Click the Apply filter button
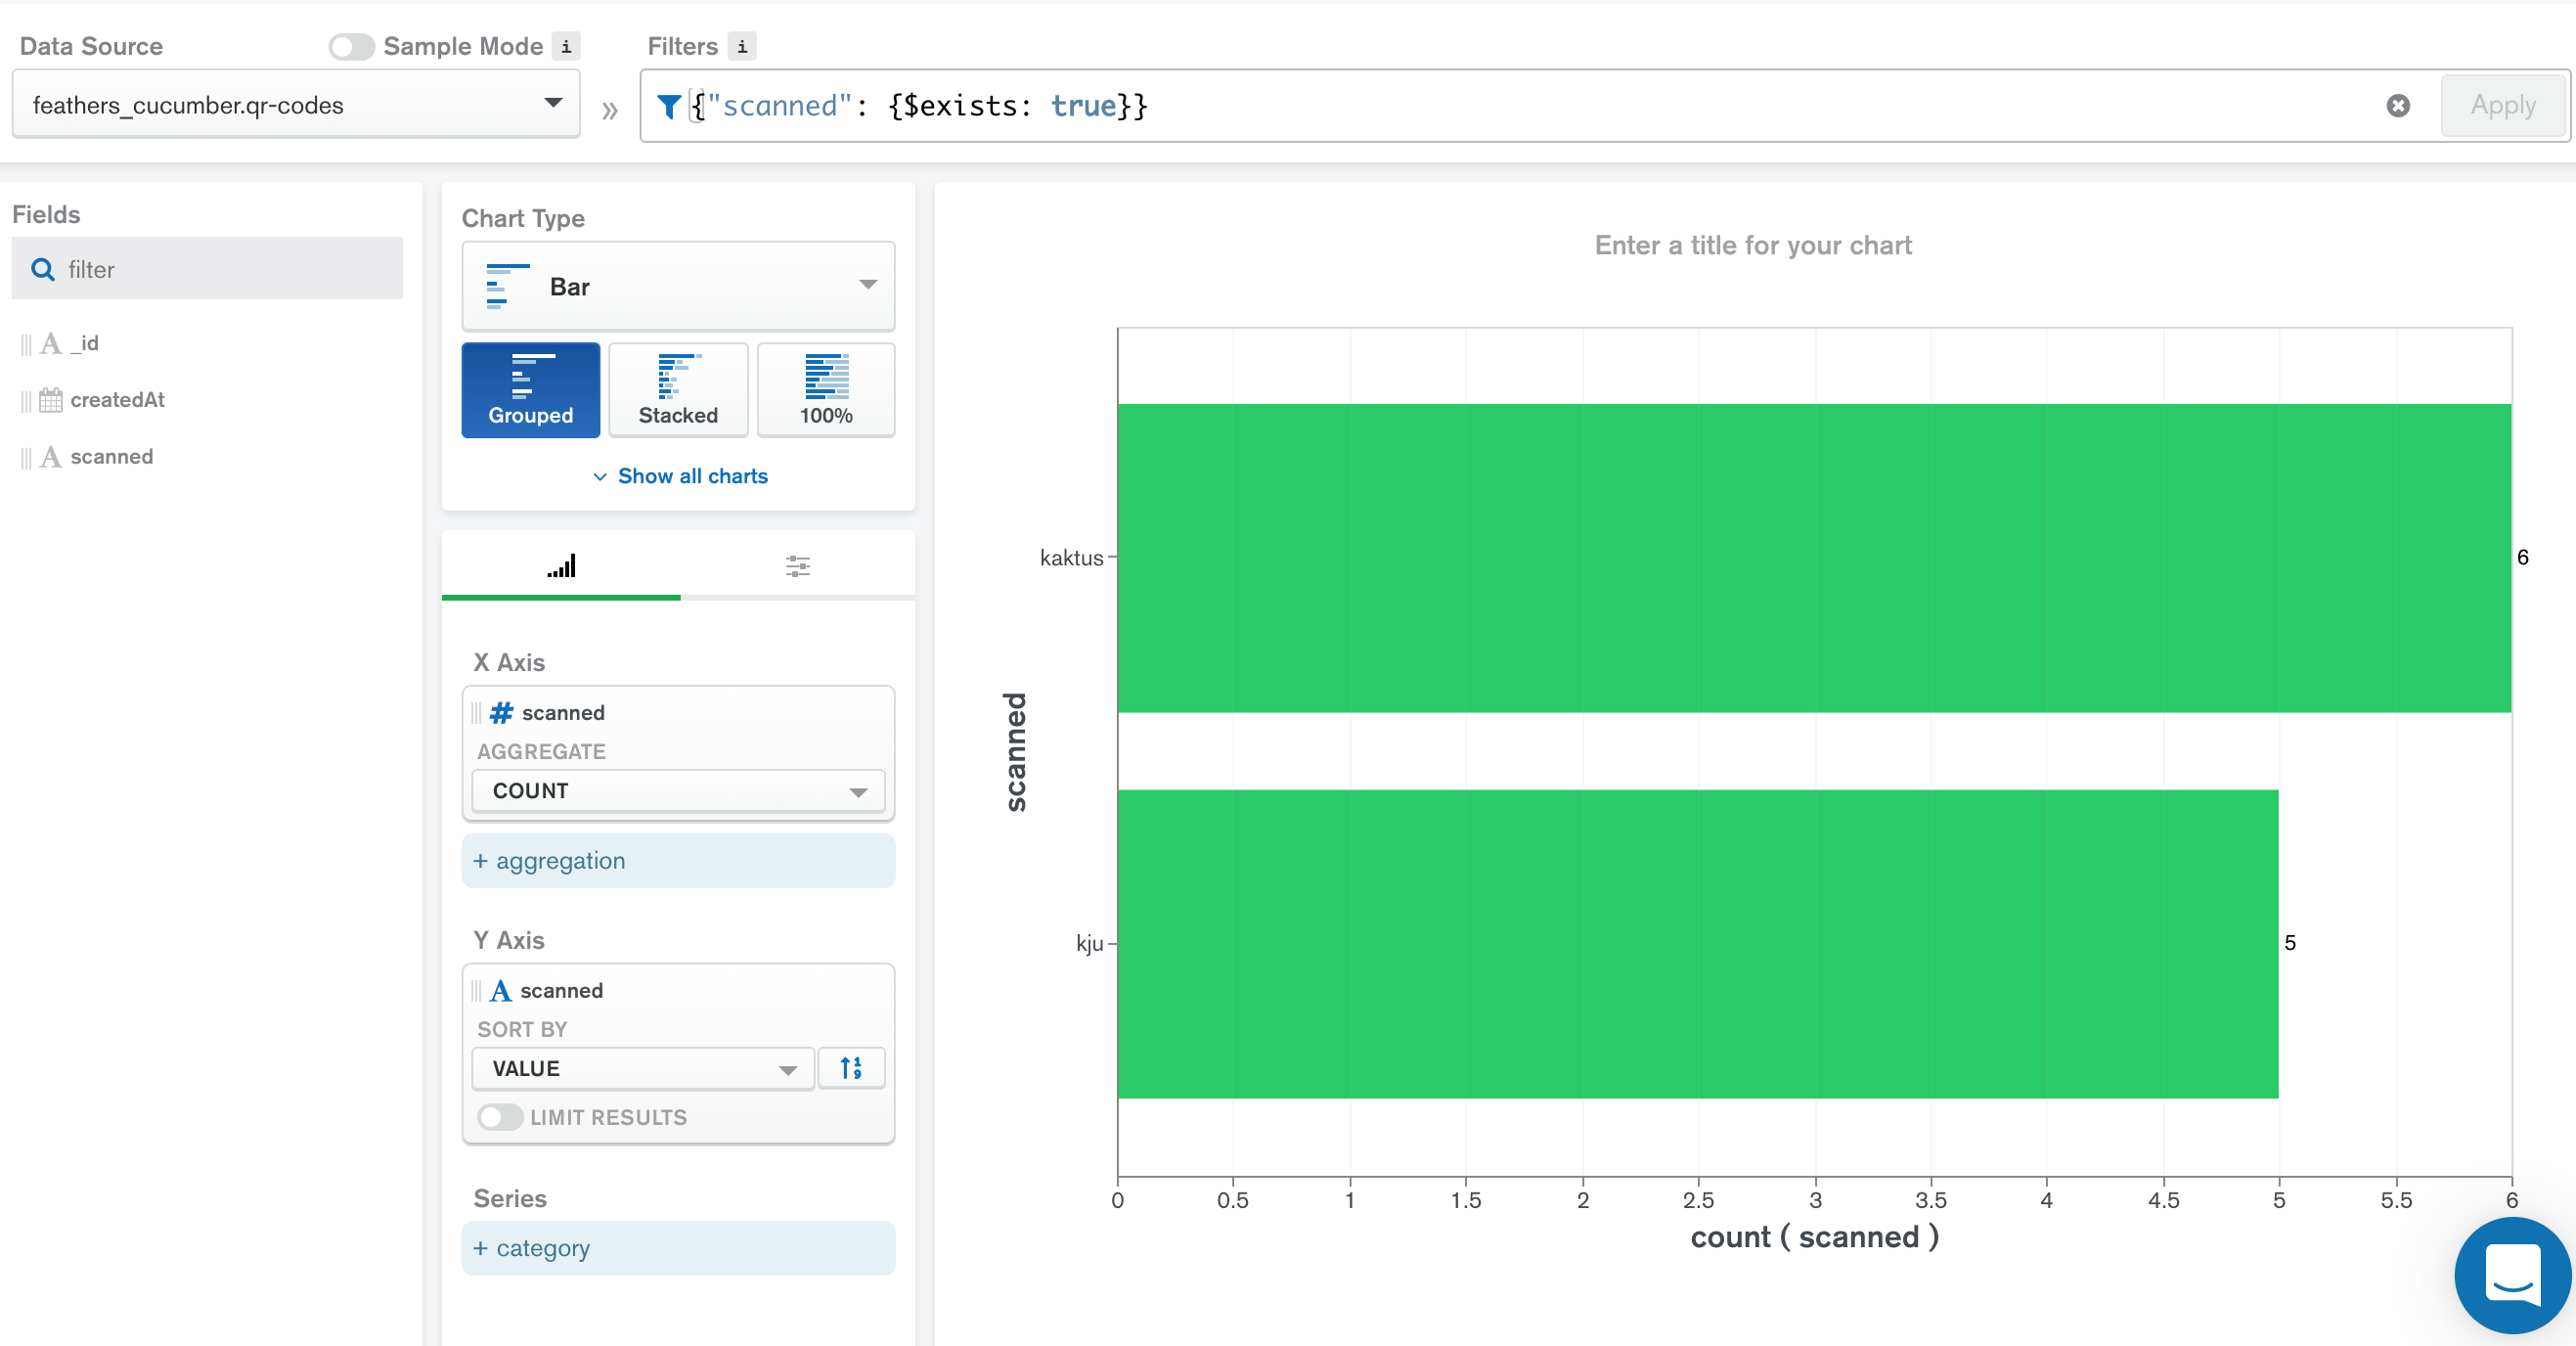Viewport: 2576px width, 1346px height. [2502, 105]
